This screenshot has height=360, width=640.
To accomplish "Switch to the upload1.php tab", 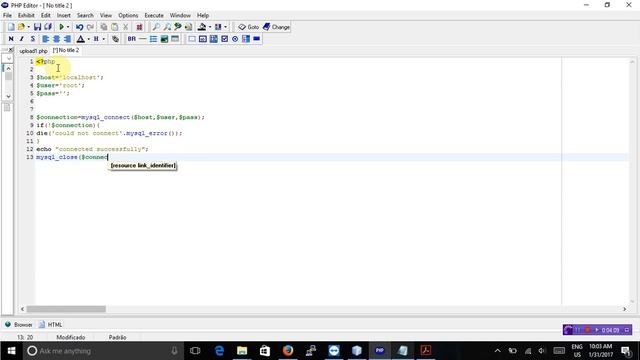I will point(33,51).
